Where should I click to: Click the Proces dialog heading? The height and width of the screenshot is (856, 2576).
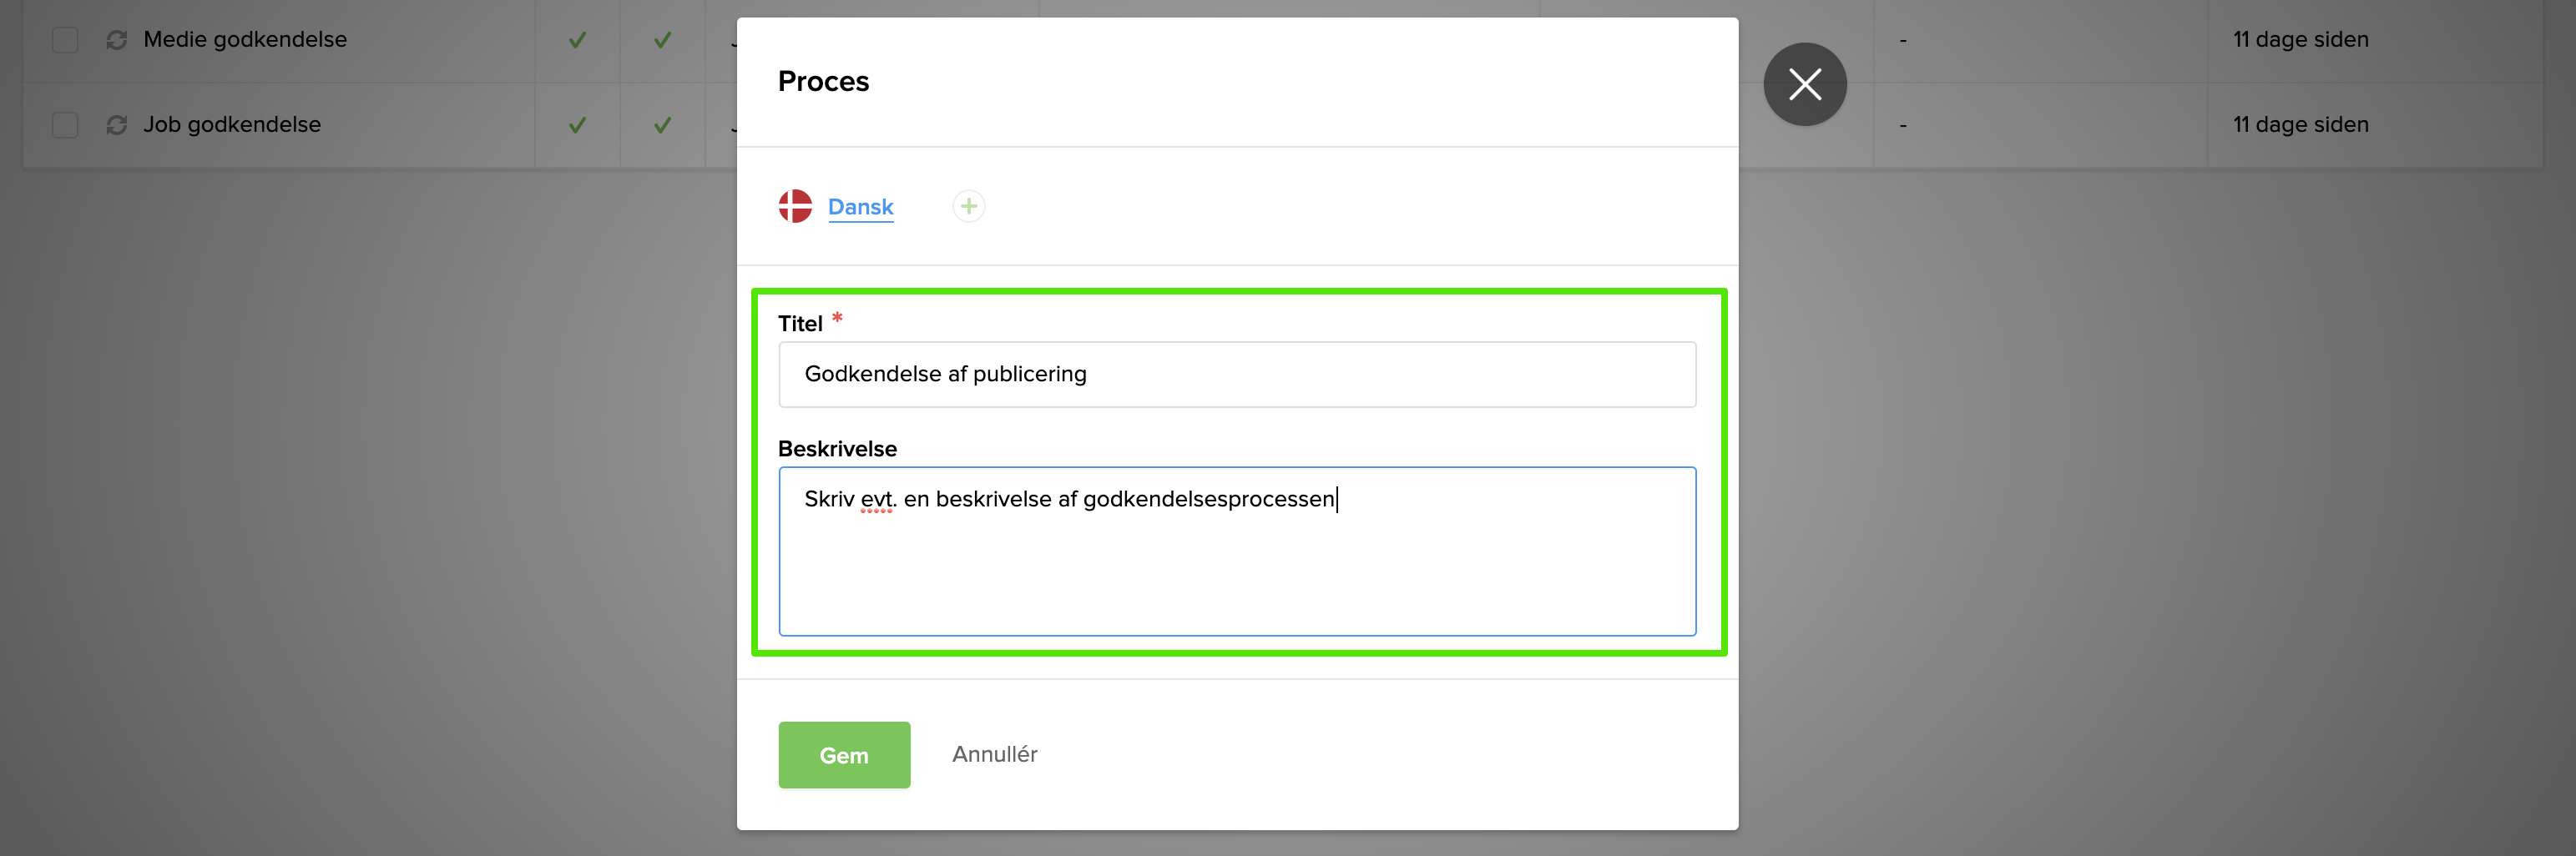click(x=823, y=81)
